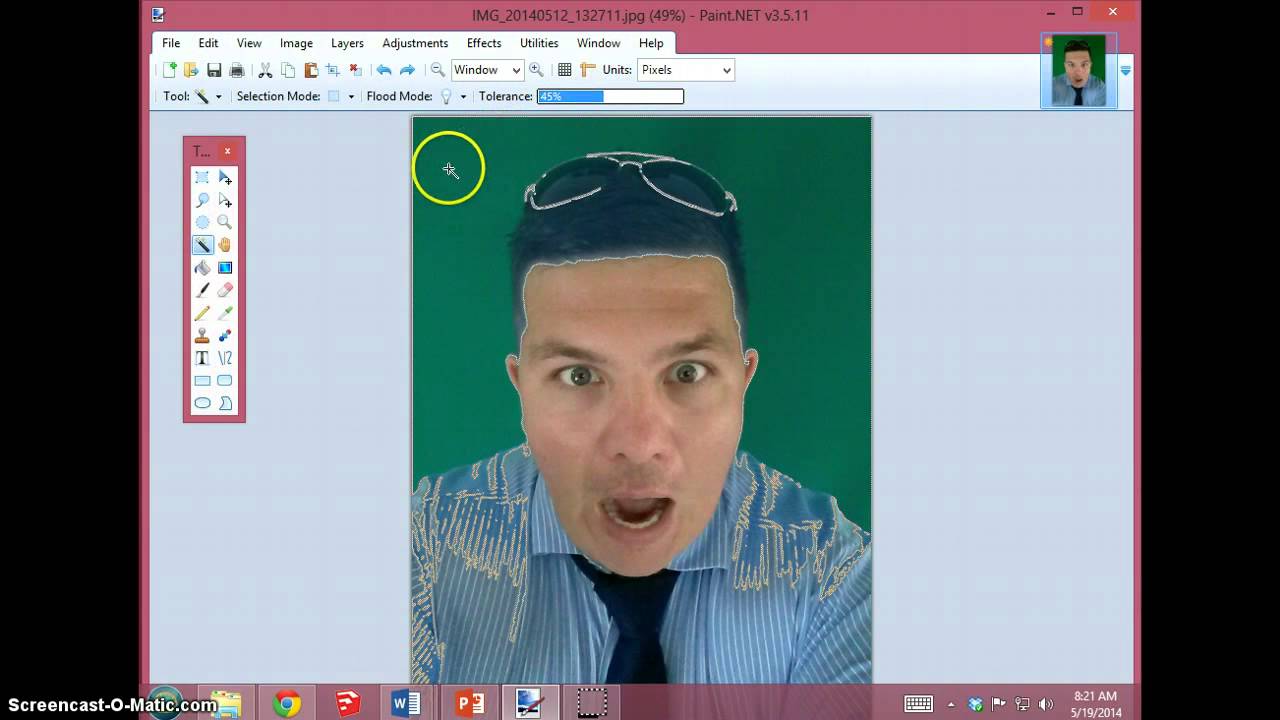This screenshot has height=720, width=1280.
Task: Open the Tool chooser dropdown
Action: click(208, 96)
